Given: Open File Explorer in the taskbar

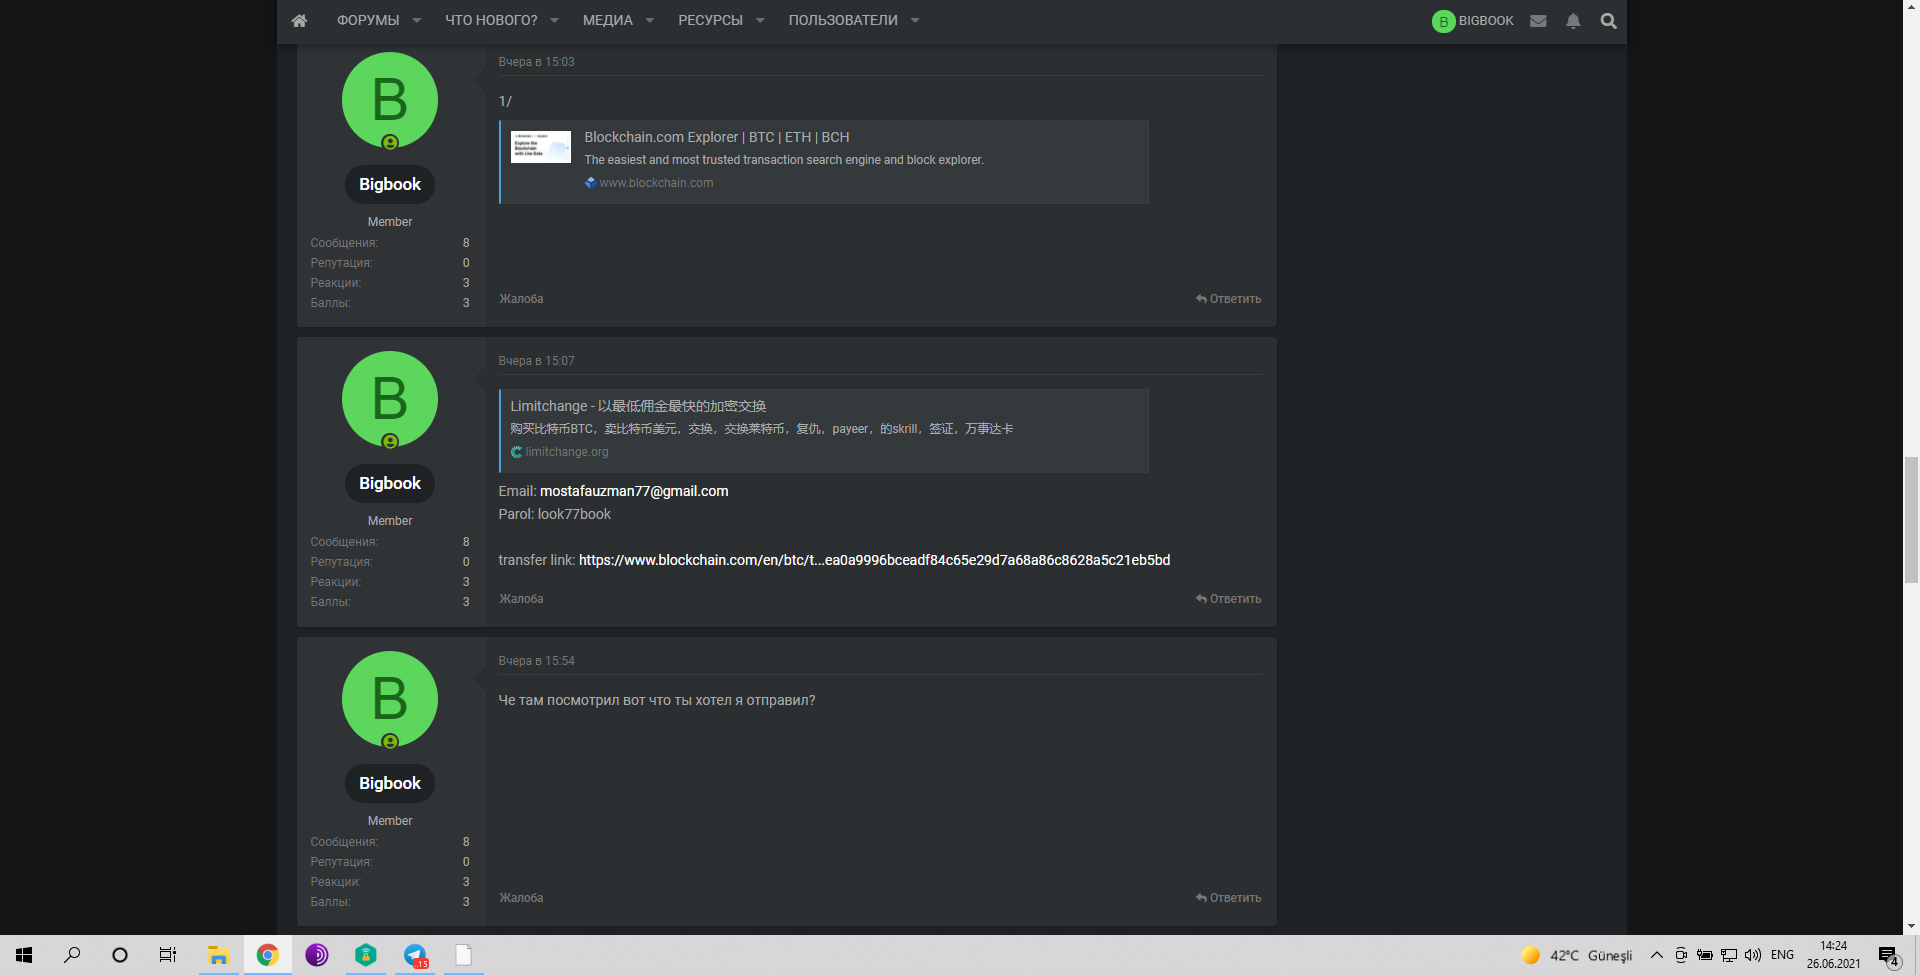Looking at the screenshot, I should click(218, 955).
